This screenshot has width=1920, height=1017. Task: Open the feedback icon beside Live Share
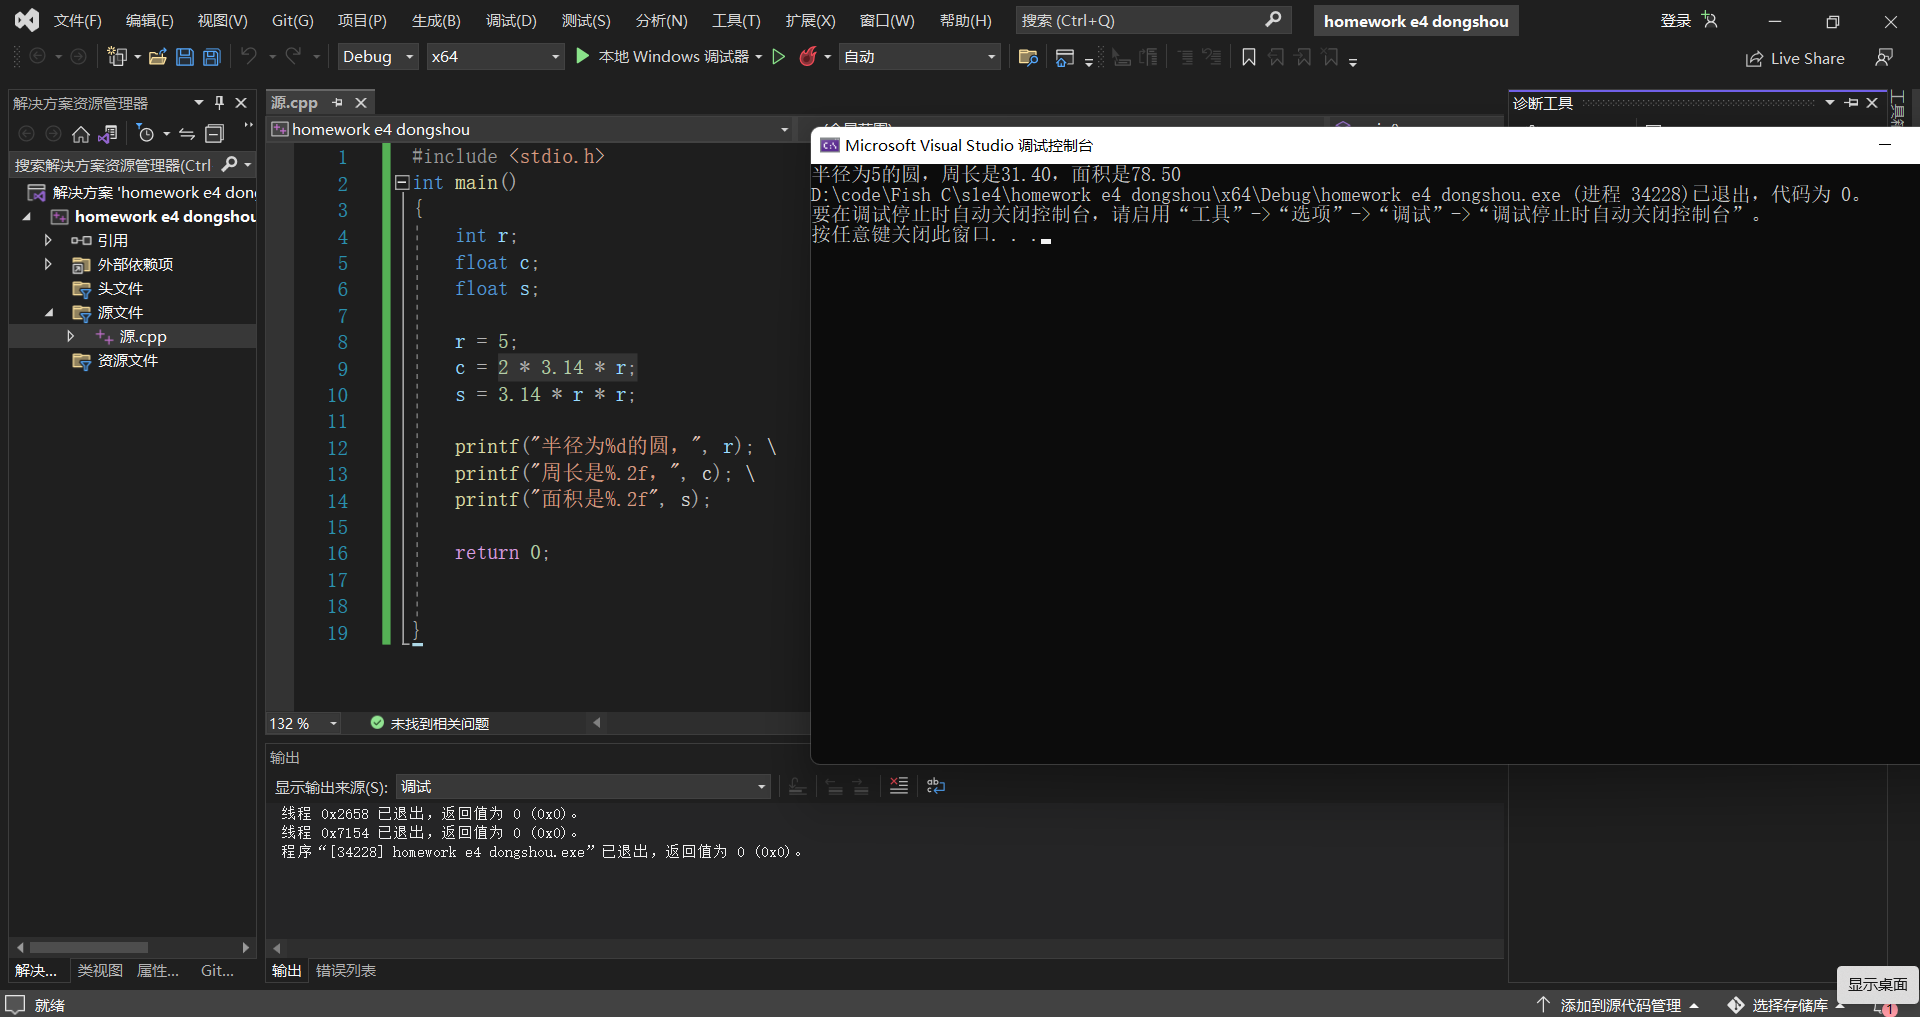pos(1884,58)
